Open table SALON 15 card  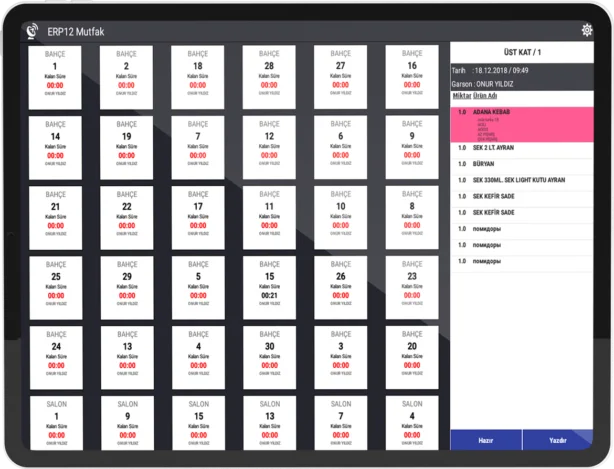coord(199,423)
